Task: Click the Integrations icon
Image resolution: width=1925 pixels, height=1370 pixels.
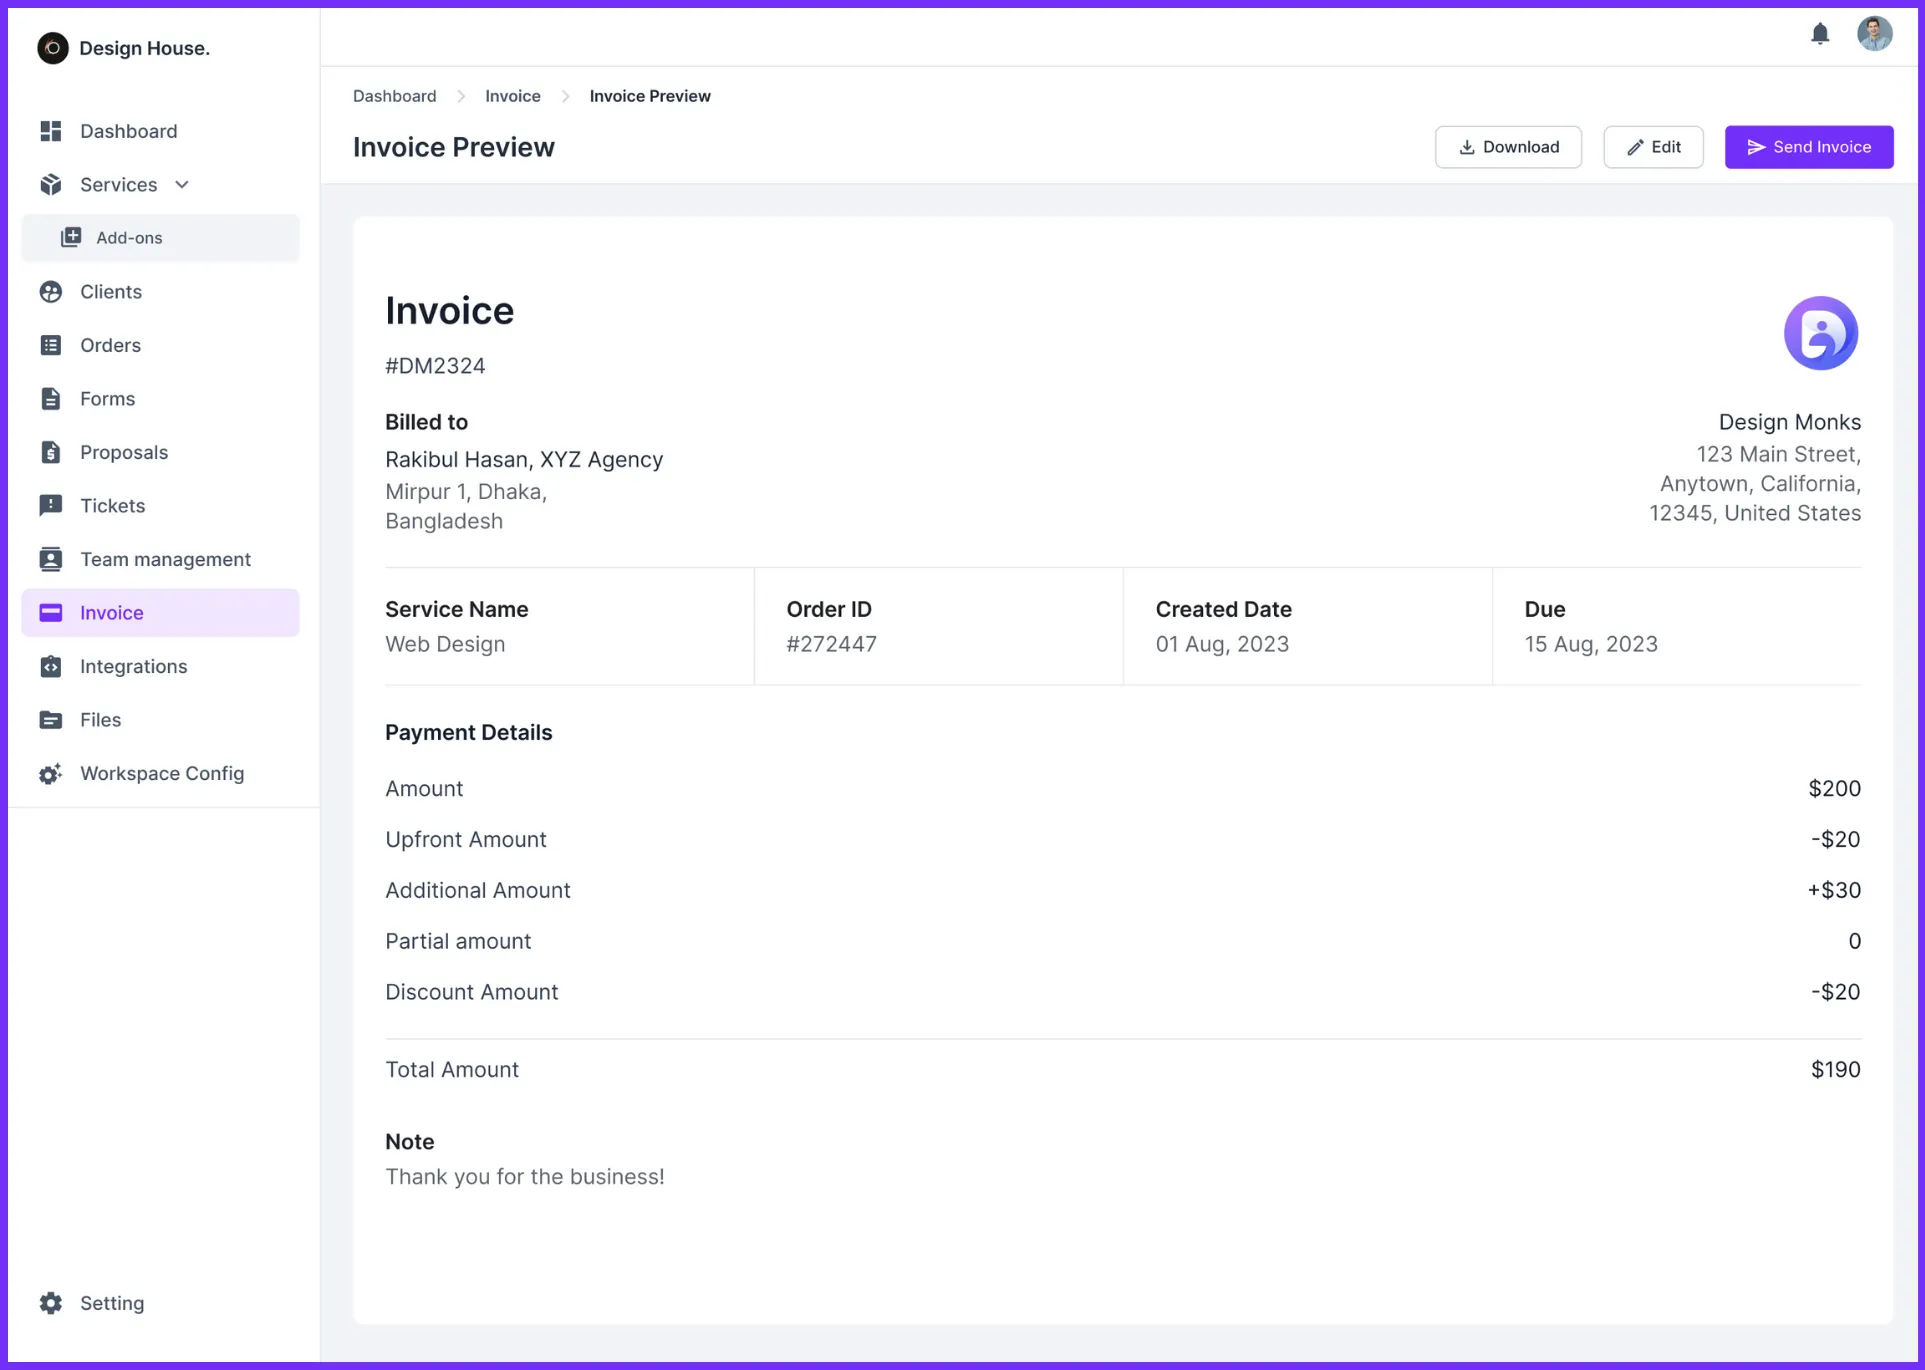Action: 51,666
